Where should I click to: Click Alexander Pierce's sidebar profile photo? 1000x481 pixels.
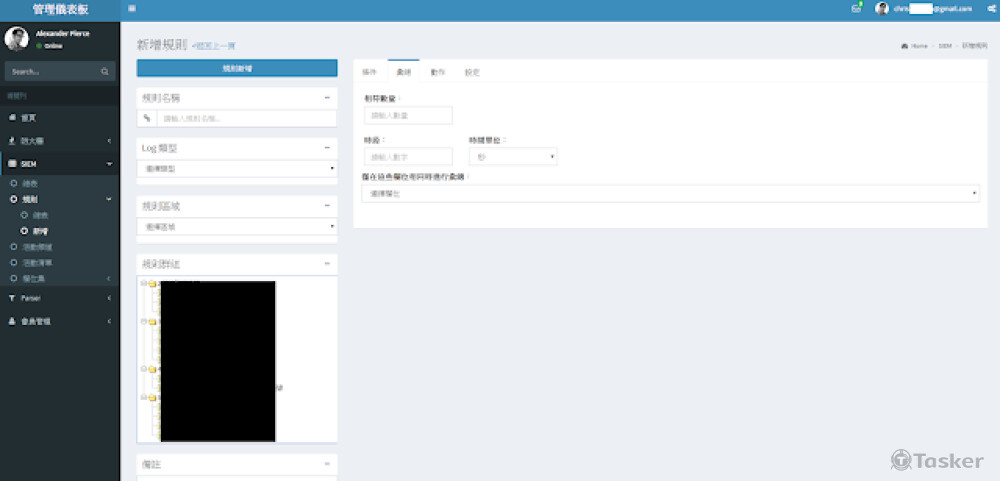17,38
